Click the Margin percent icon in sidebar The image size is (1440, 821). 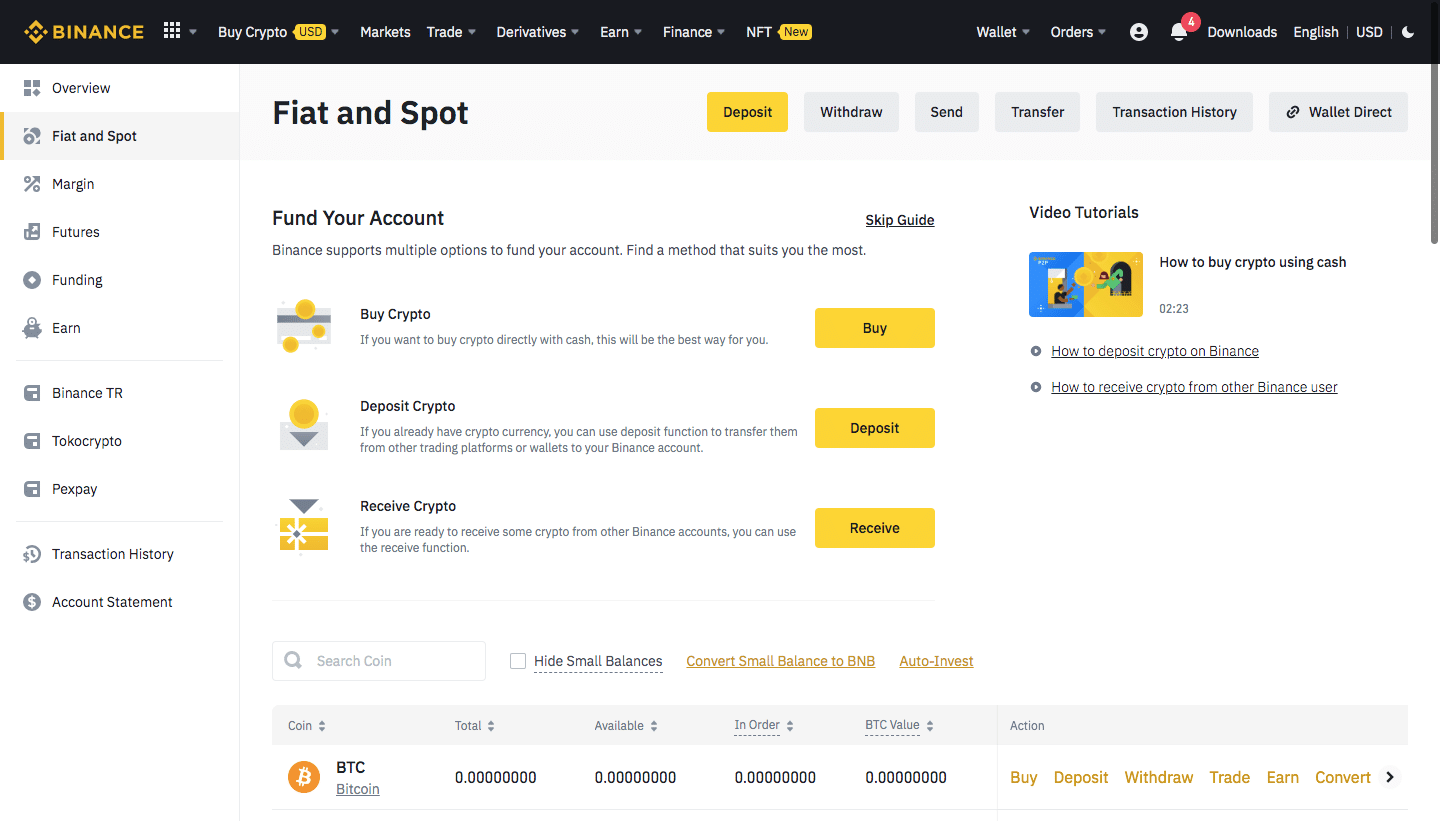click(x=32, y=184)
